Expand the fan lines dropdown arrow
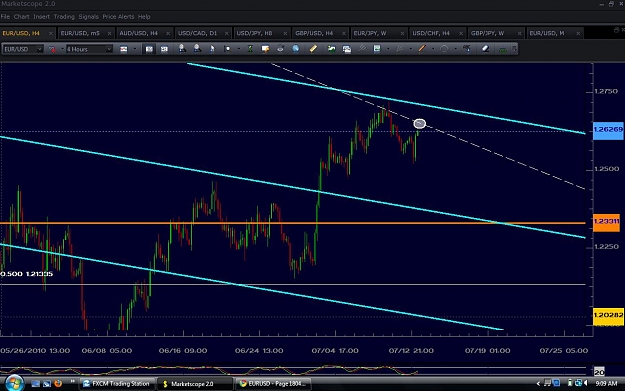The height and width of the screenshot is (391, 625). pos(410,49)
